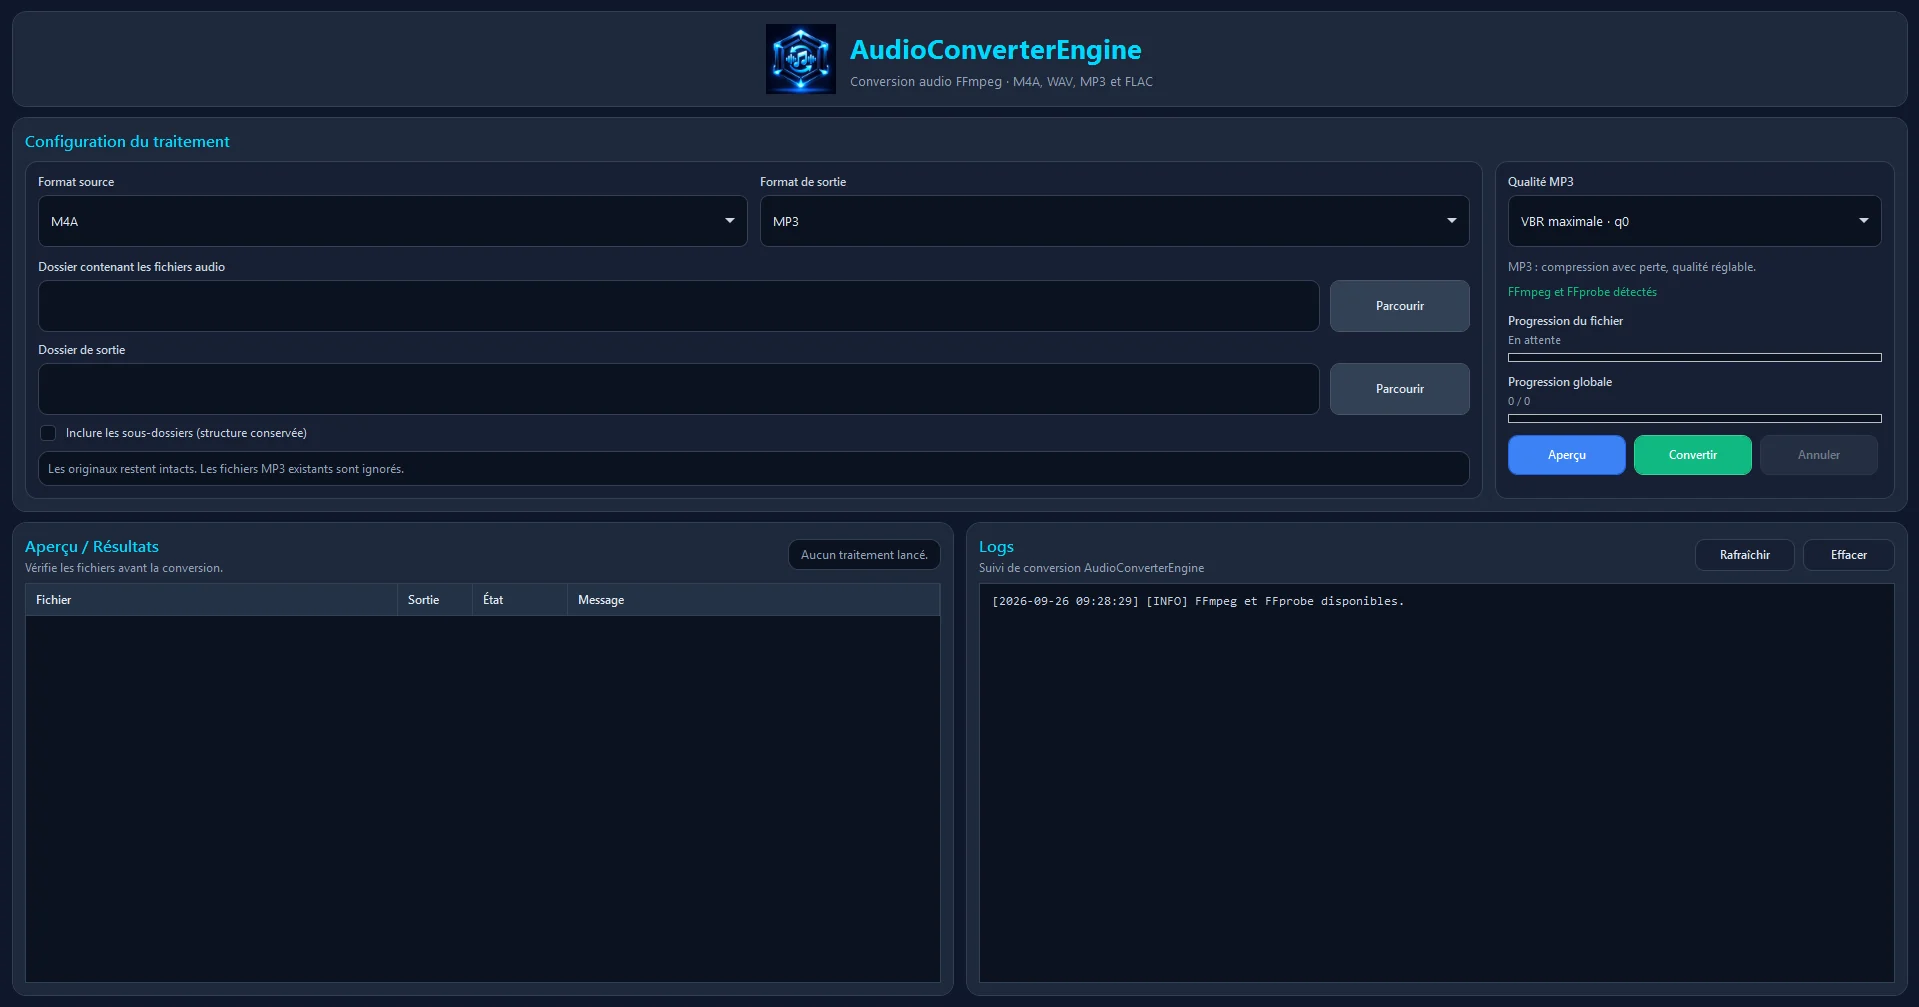Click the AudioConverterEngine title text
This screenshot has height=1007, width=1919.
pos(995,50)
